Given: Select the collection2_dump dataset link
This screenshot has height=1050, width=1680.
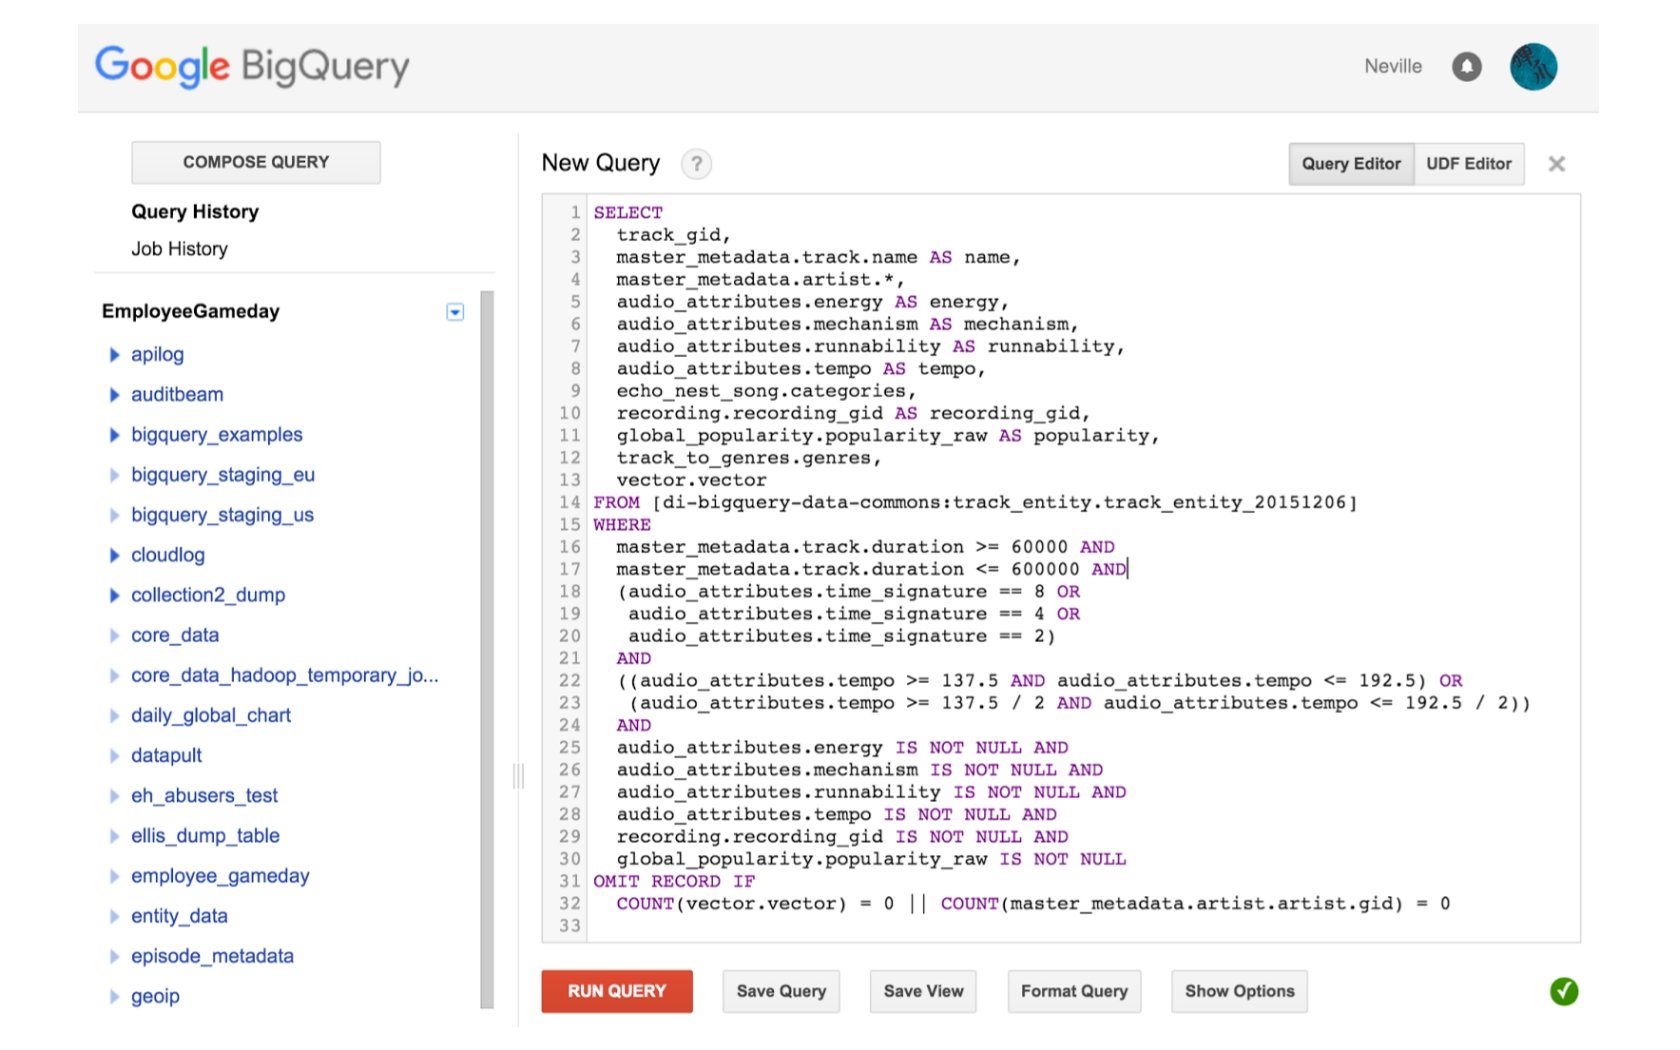Looking at the screenshot, I should click(208, 595).
